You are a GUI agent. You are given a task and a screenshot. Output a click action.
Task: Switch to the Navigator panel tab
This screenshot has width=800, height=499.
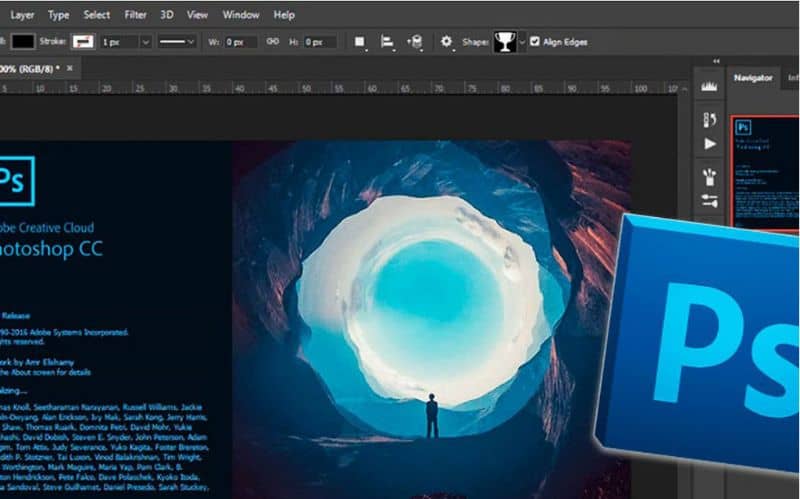point(753,78)
